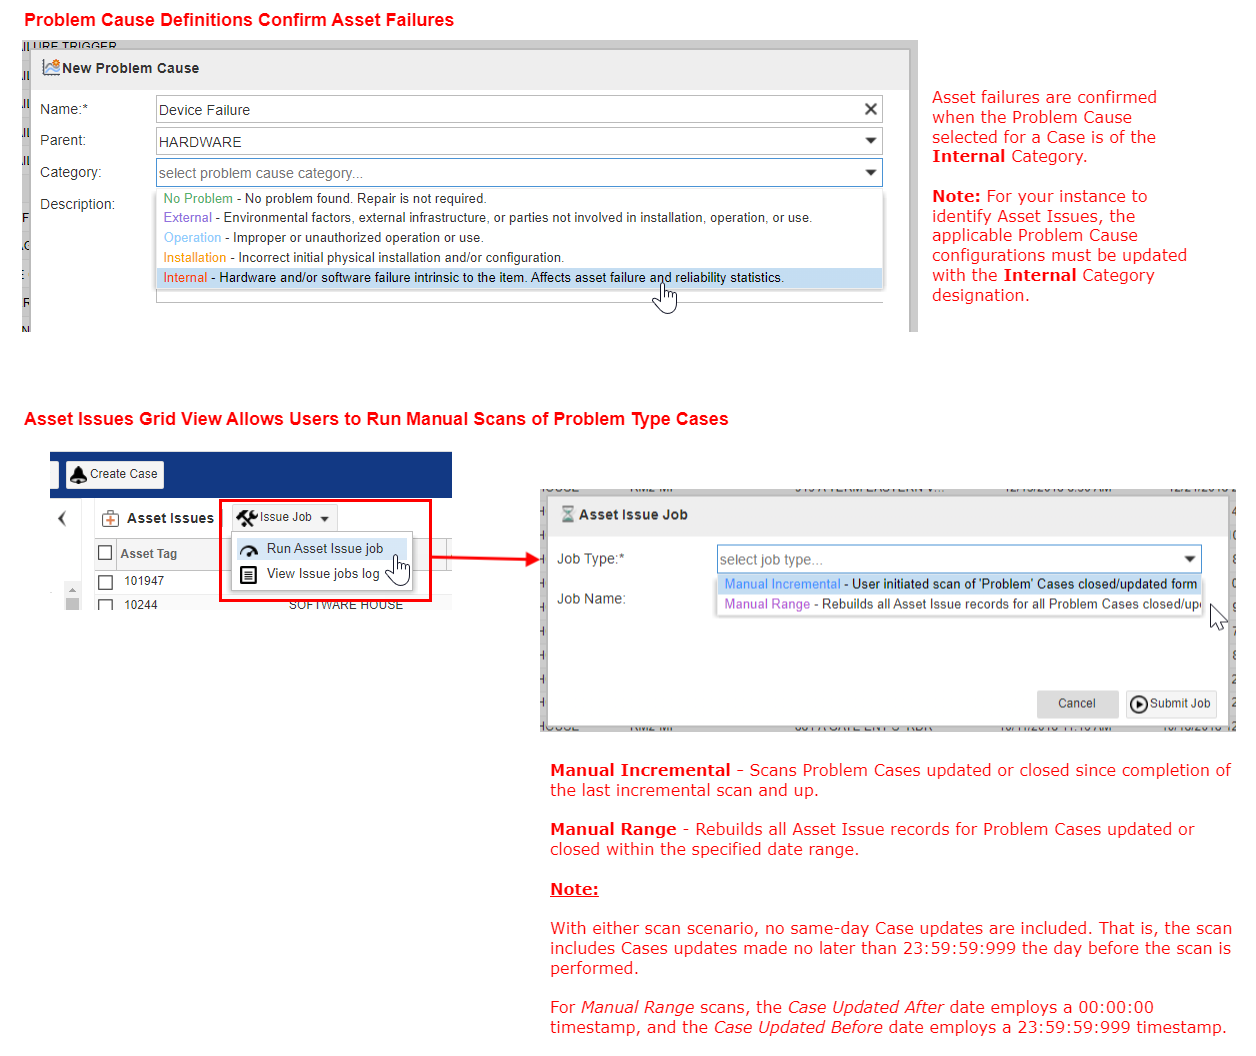1256x1056 pixels.
Task: Select View Issue jobs log menu entry
Action: coord(324,574)
